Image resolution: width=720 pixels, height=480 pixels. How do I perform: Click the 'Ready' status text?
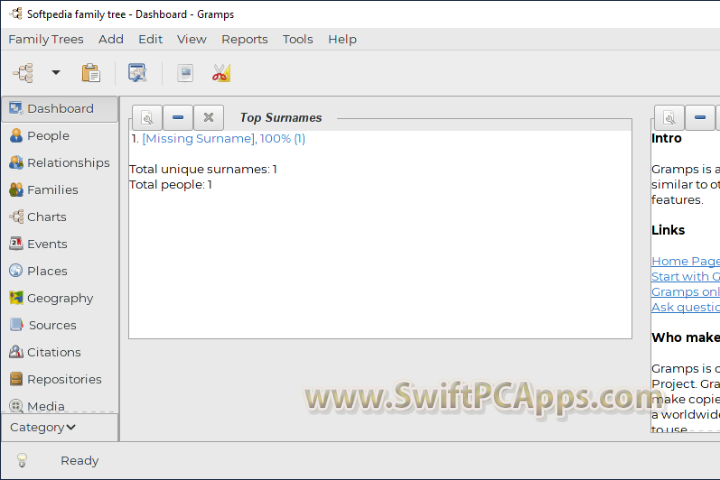pos(79,461)
